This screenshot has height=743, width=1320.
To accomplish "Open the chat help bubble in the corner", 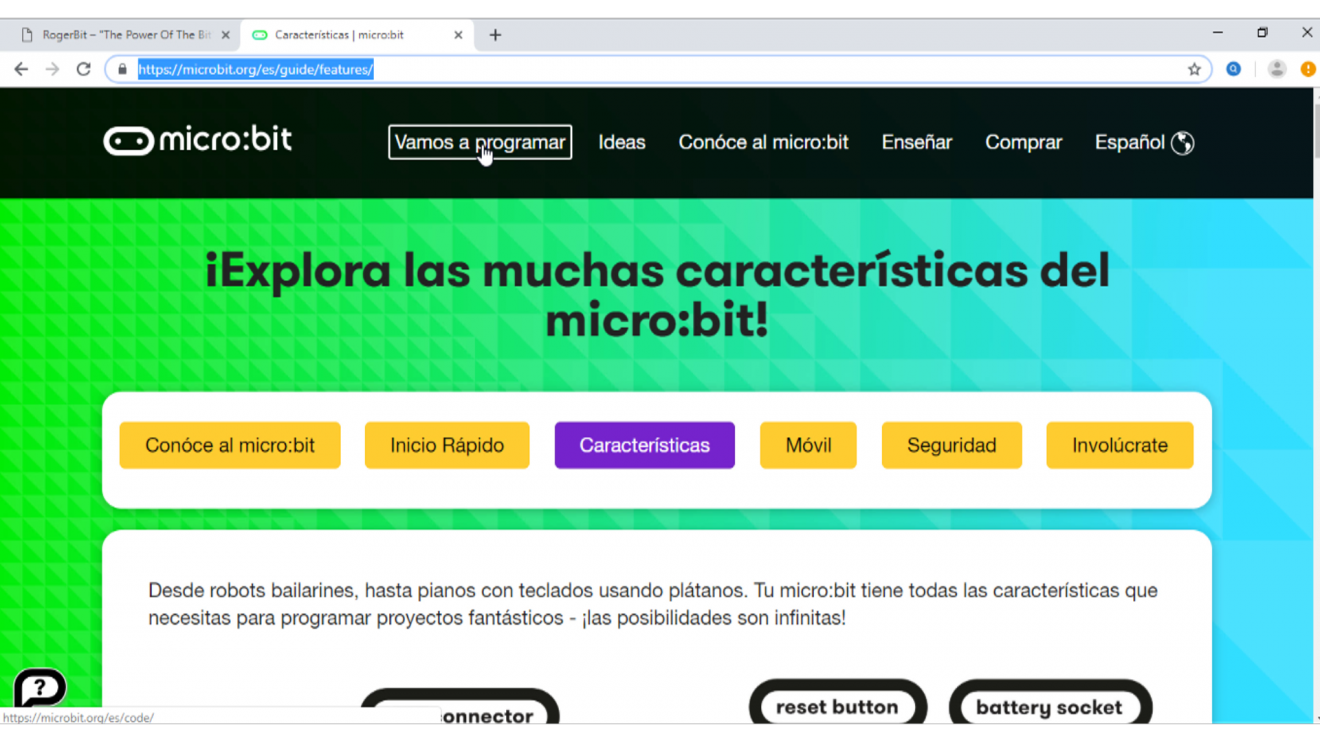I will pos(38,689).
